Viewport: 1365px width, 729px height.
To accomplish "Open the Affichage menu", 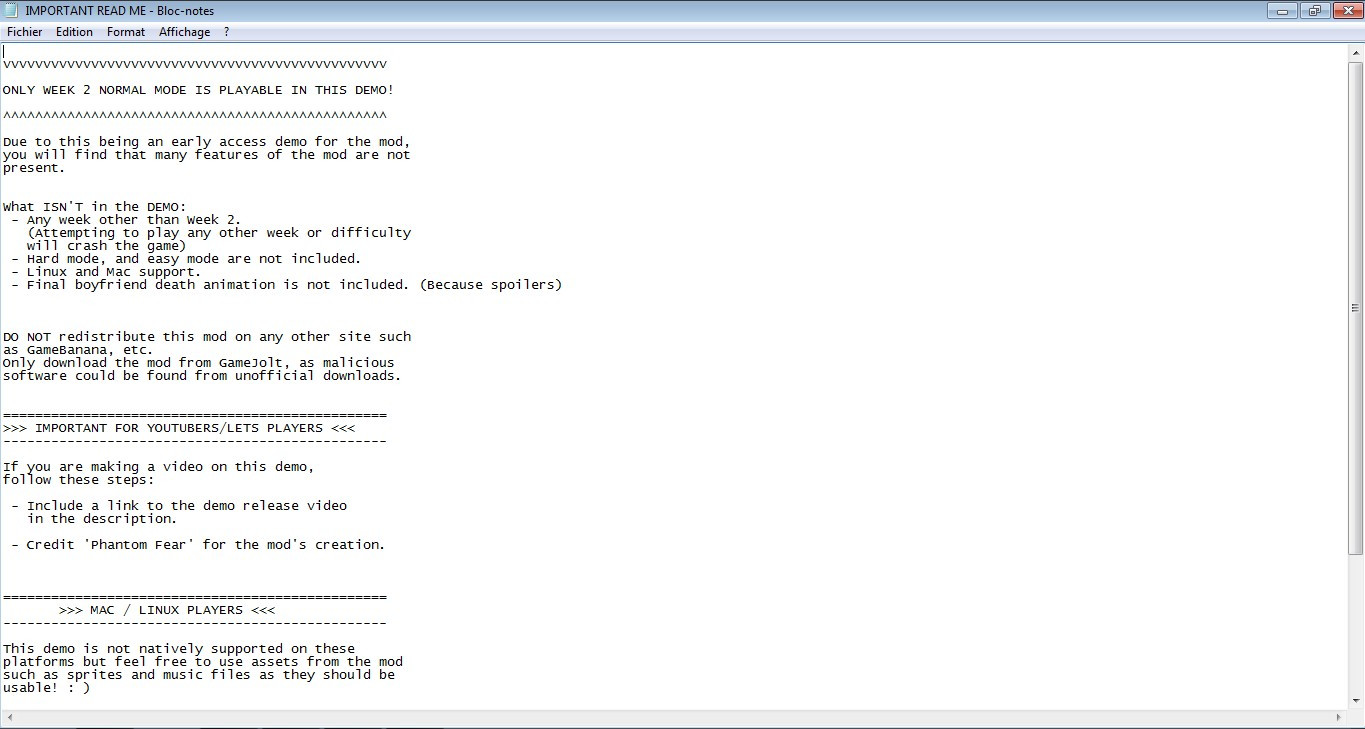I will (185, 32).
